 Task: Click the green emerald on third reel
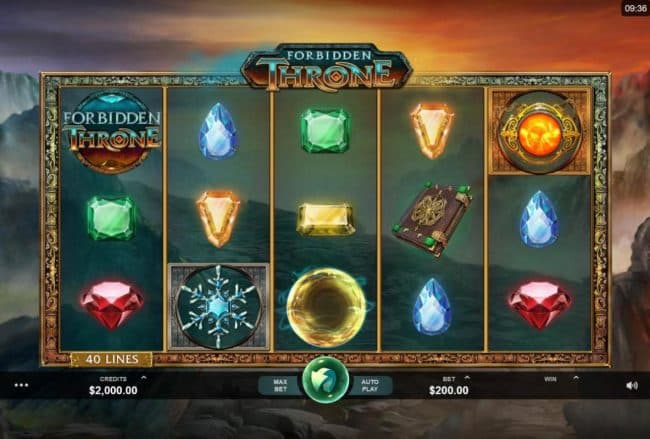[x=325, y=131]
